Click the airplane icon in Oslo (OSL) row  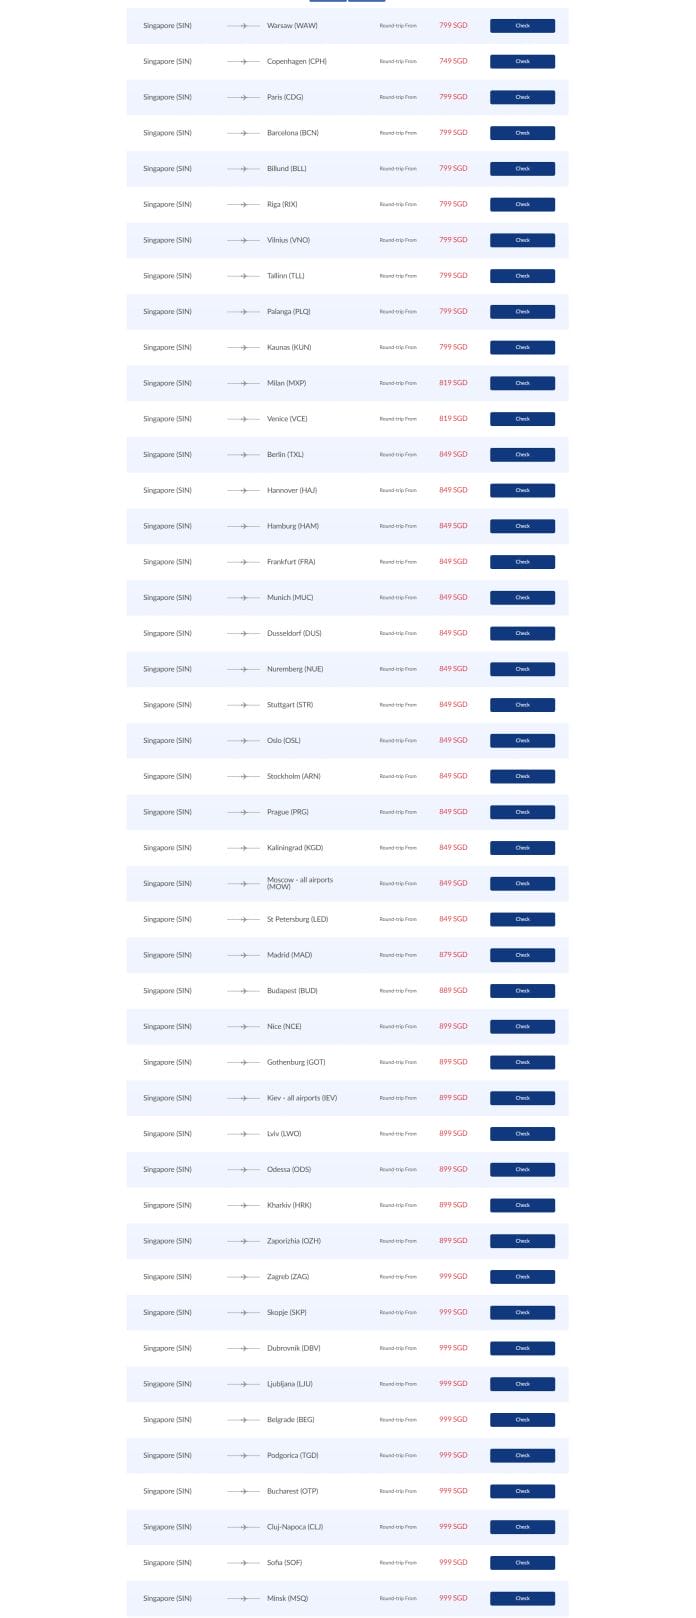[243, 741]
